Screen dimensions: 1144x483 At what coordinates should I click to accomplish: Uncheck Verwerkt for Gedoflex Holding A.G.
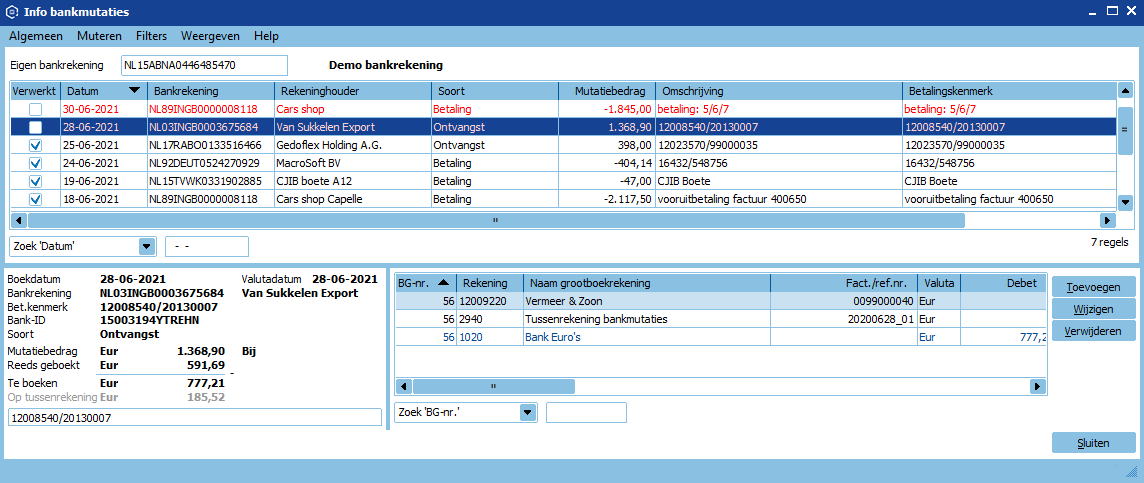[x=35, y=145]
